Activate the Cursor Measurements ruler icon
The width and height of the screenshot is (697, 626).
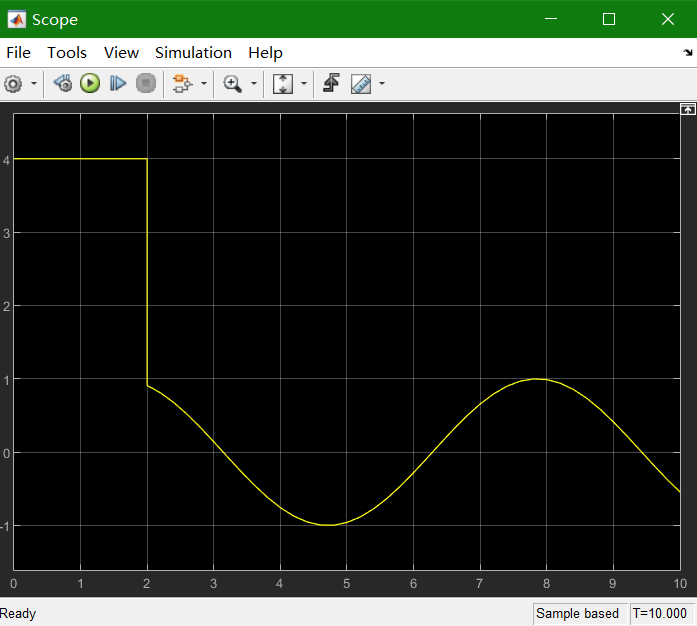pyautogui.click(x=361, y=83)
